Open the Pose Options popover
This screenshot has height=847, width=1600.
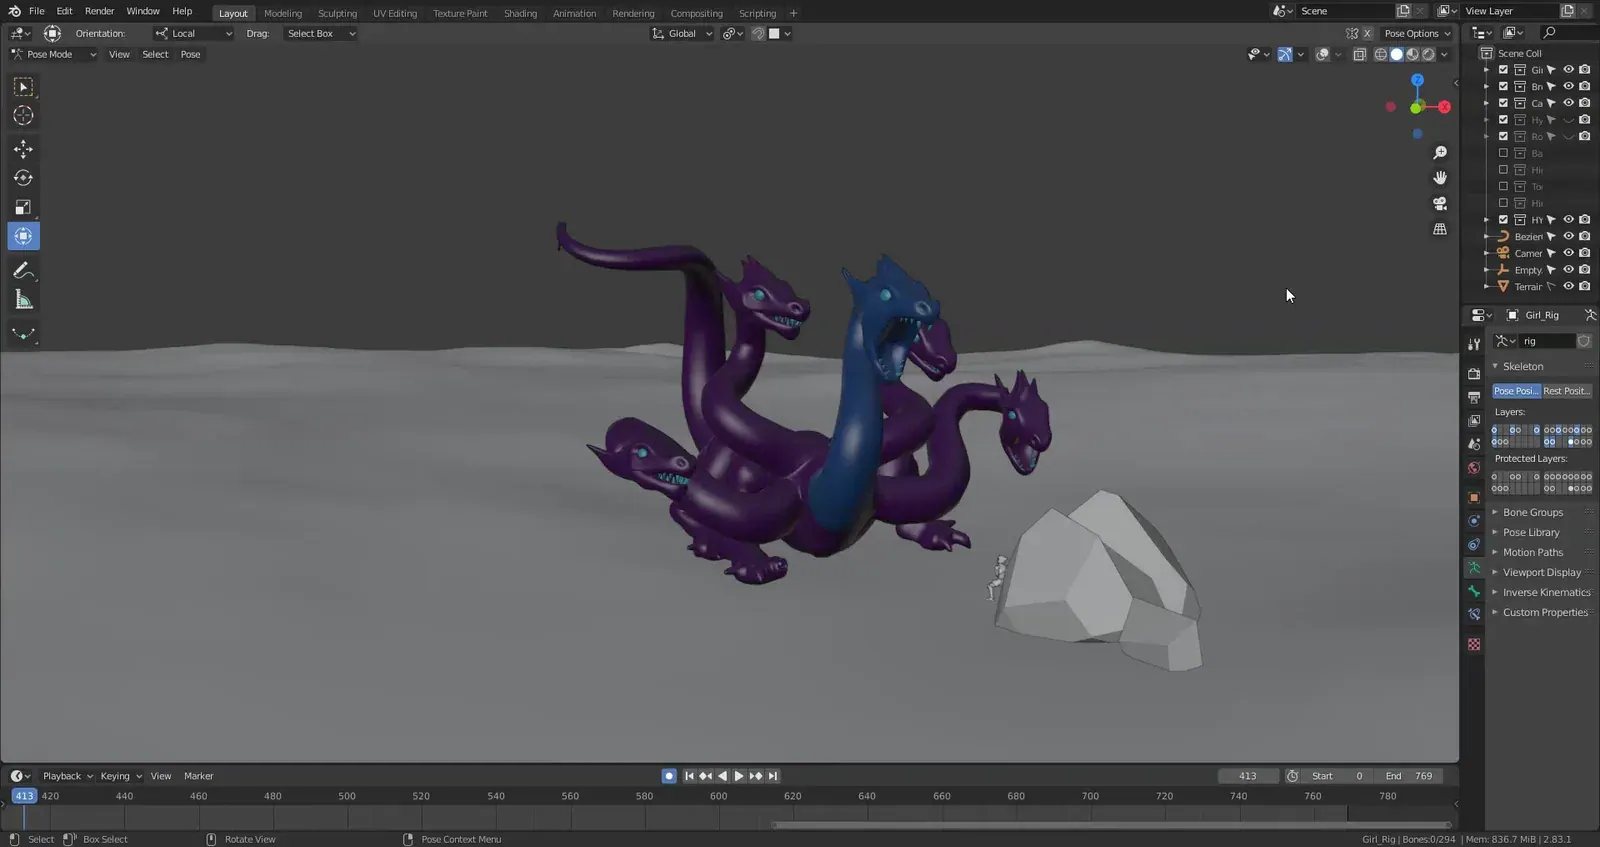[1416, 34]
